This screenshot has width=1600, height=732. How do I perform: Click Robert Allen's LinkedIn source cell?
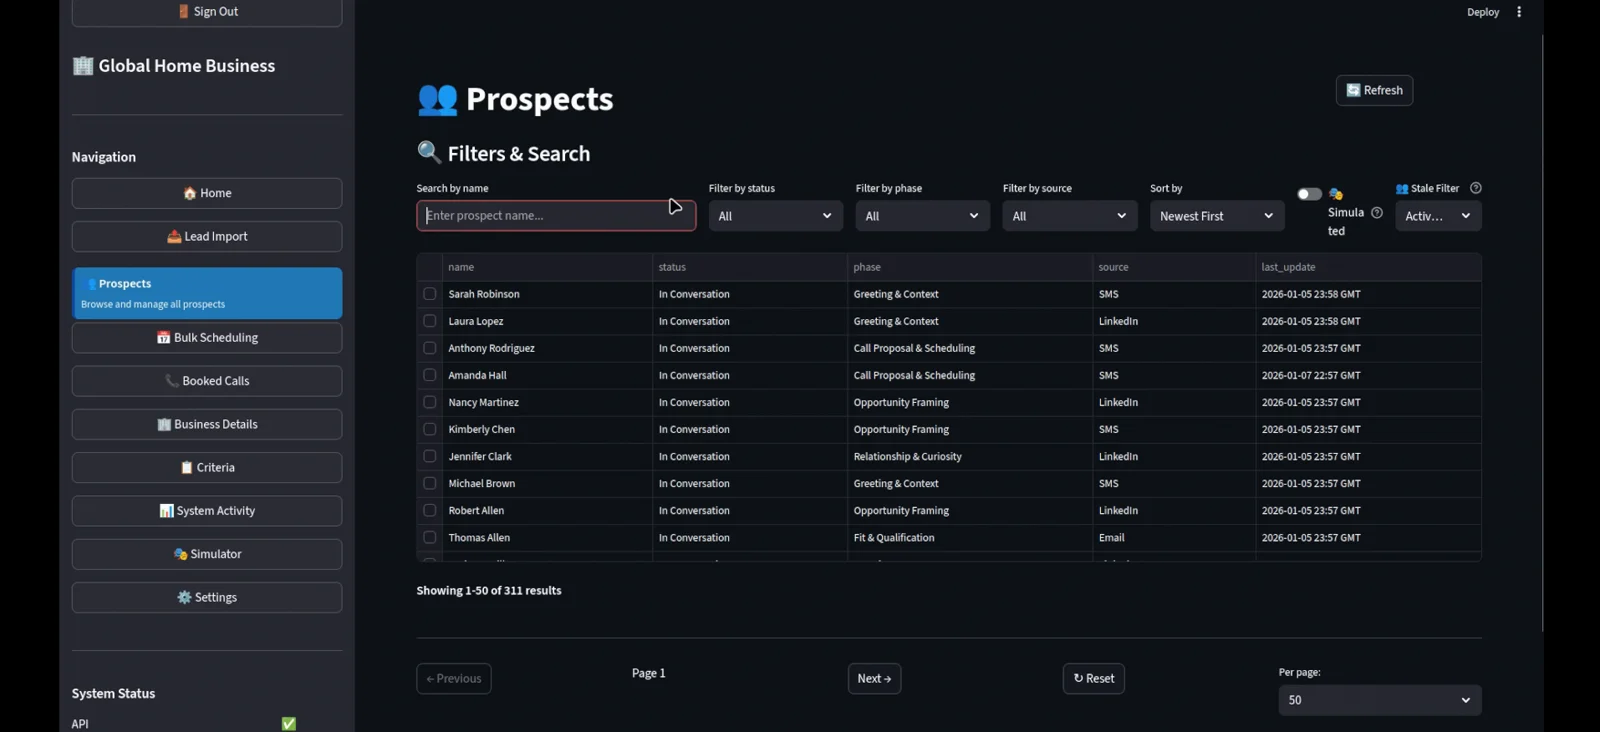coord(1174,510)
